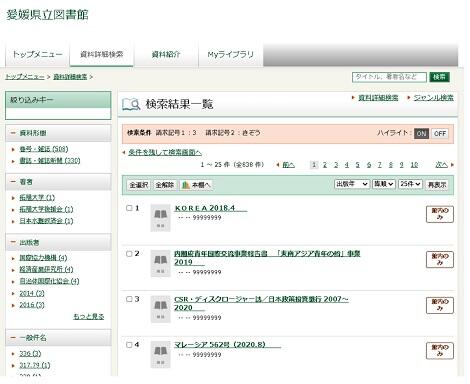
Task: Click the previous-page arrow before 前へ
Action: click(278, 165)
